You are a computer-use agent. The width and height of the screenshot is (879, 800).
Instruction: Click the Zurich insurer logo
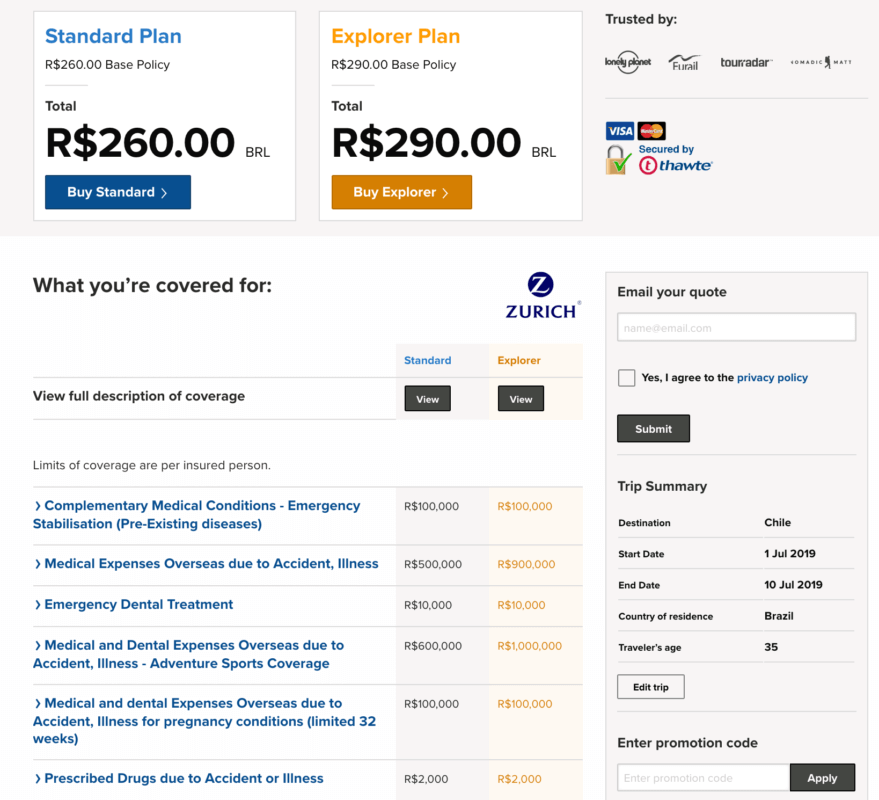tap(542, 295)
